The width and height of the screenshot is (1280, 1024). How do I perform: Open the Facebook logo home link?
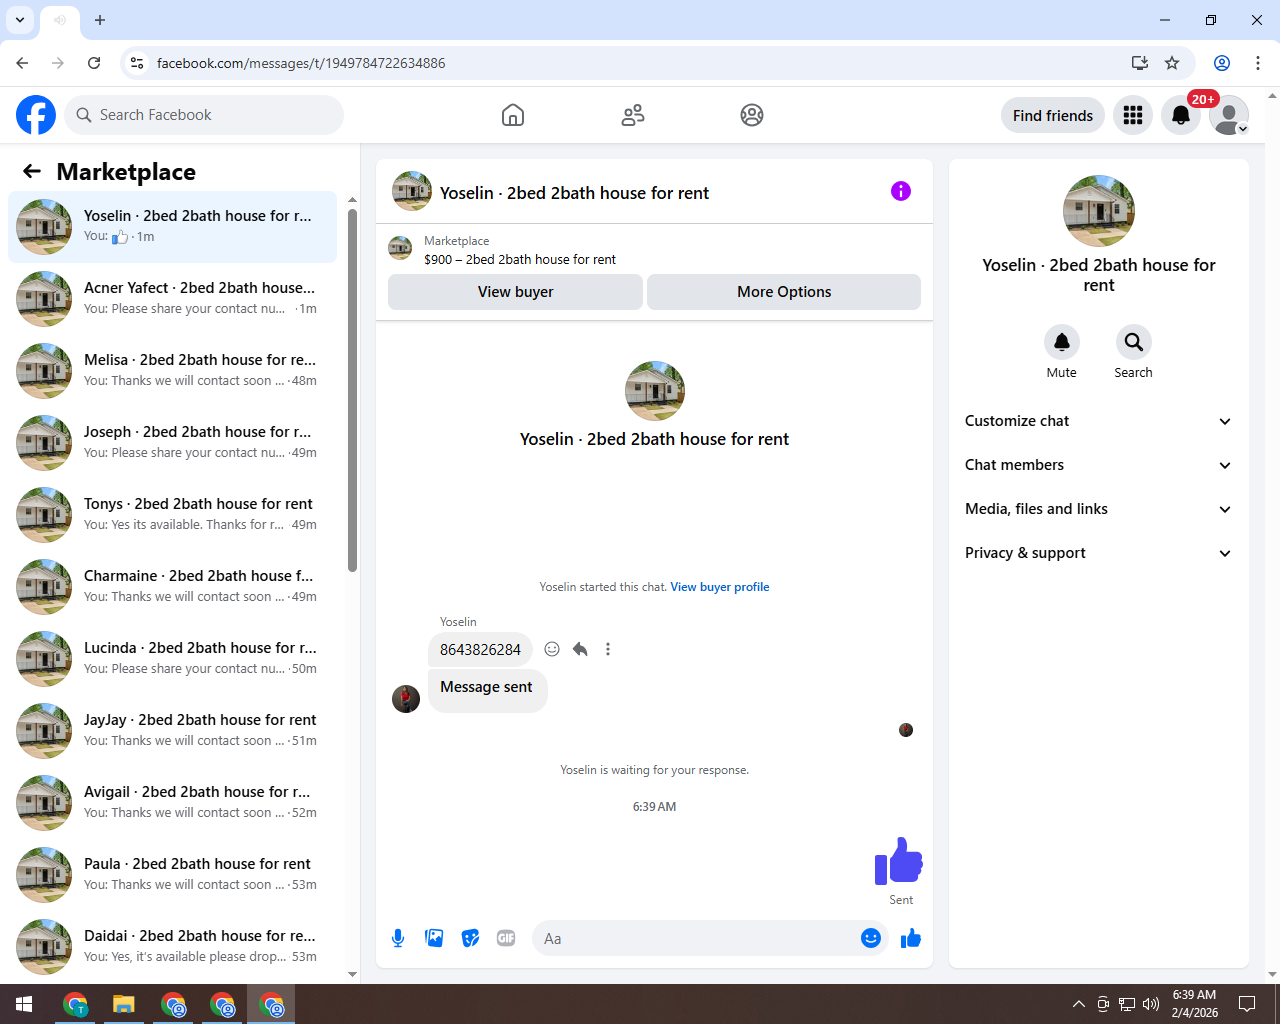click(36, 115)
